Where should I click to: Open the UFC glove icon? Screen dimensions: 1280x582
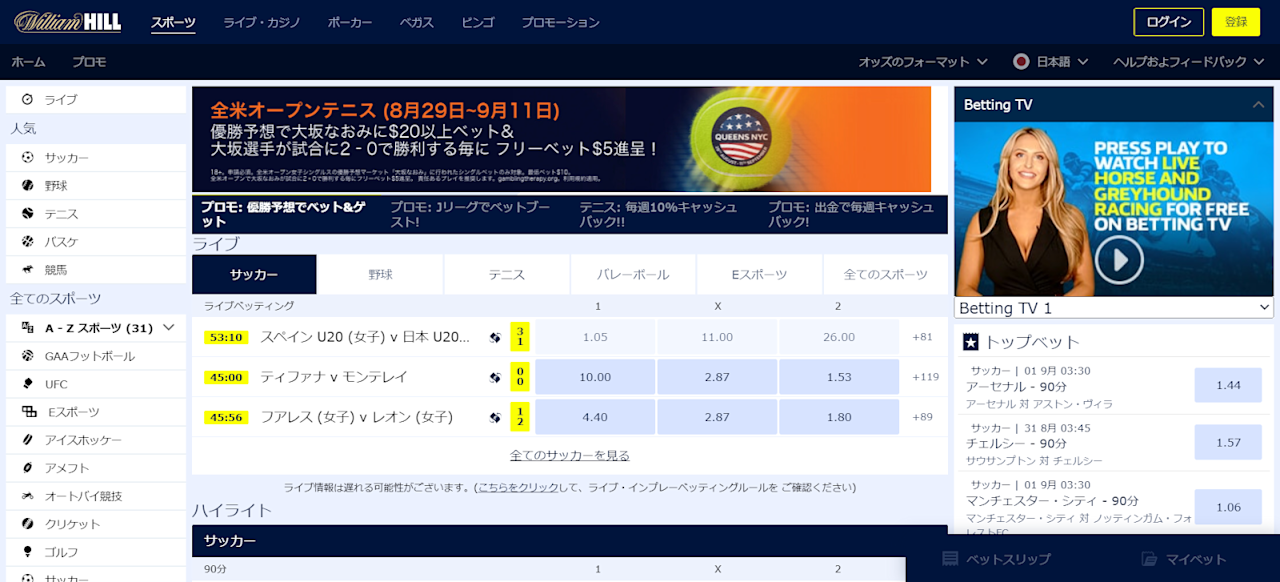pos(27,384)
